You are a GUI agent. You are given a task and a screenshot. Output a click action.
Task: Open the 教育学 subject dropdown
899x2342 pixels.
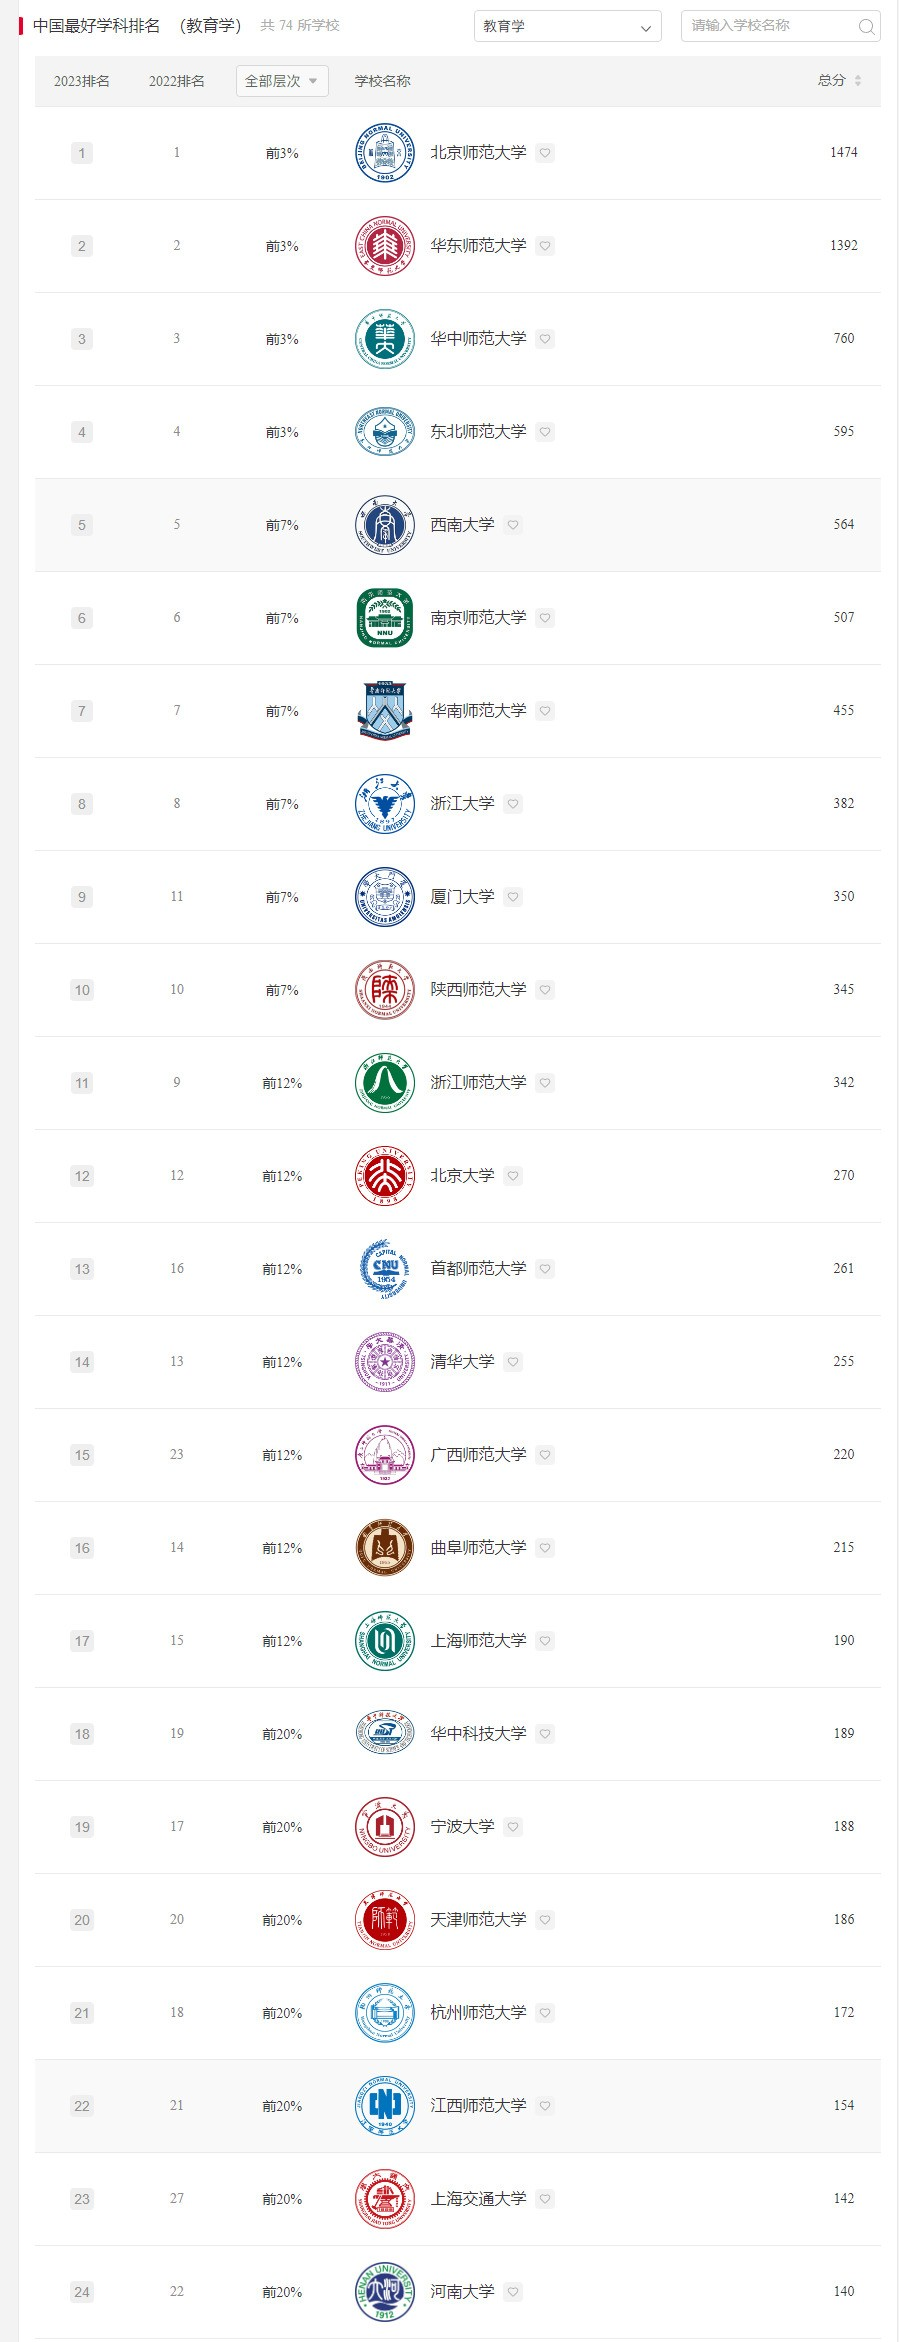[568, 27]
